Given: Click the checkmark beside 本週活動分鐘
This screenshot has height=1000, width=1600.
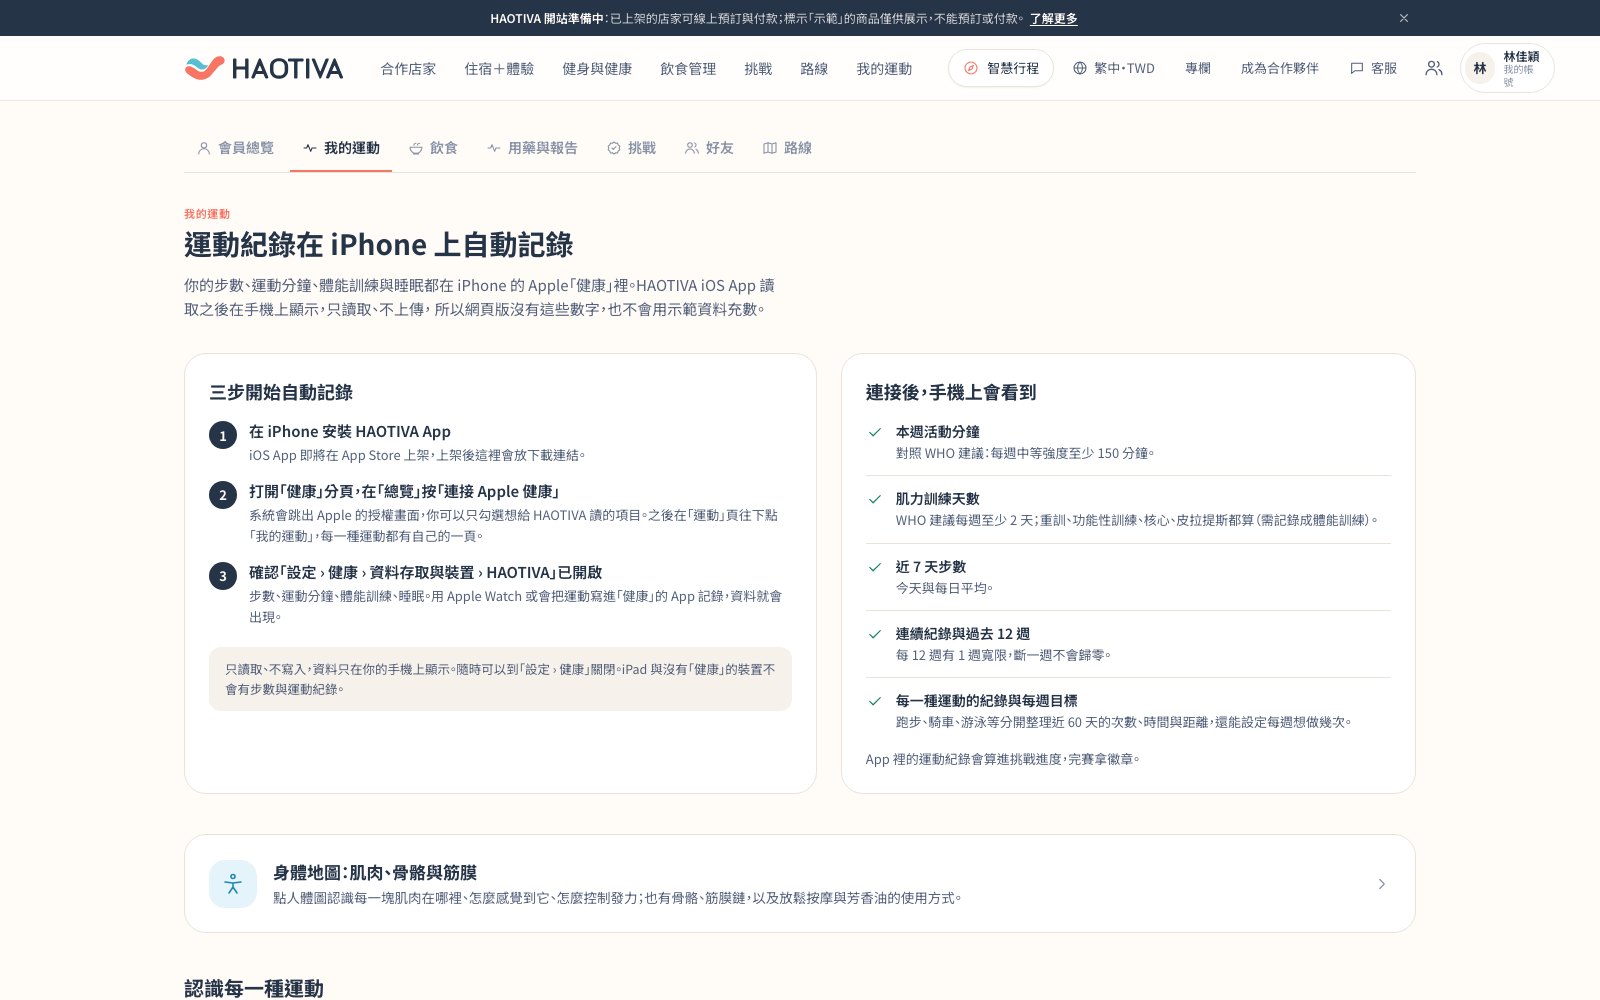Looking at the screenshot, I should pos(875,432).
